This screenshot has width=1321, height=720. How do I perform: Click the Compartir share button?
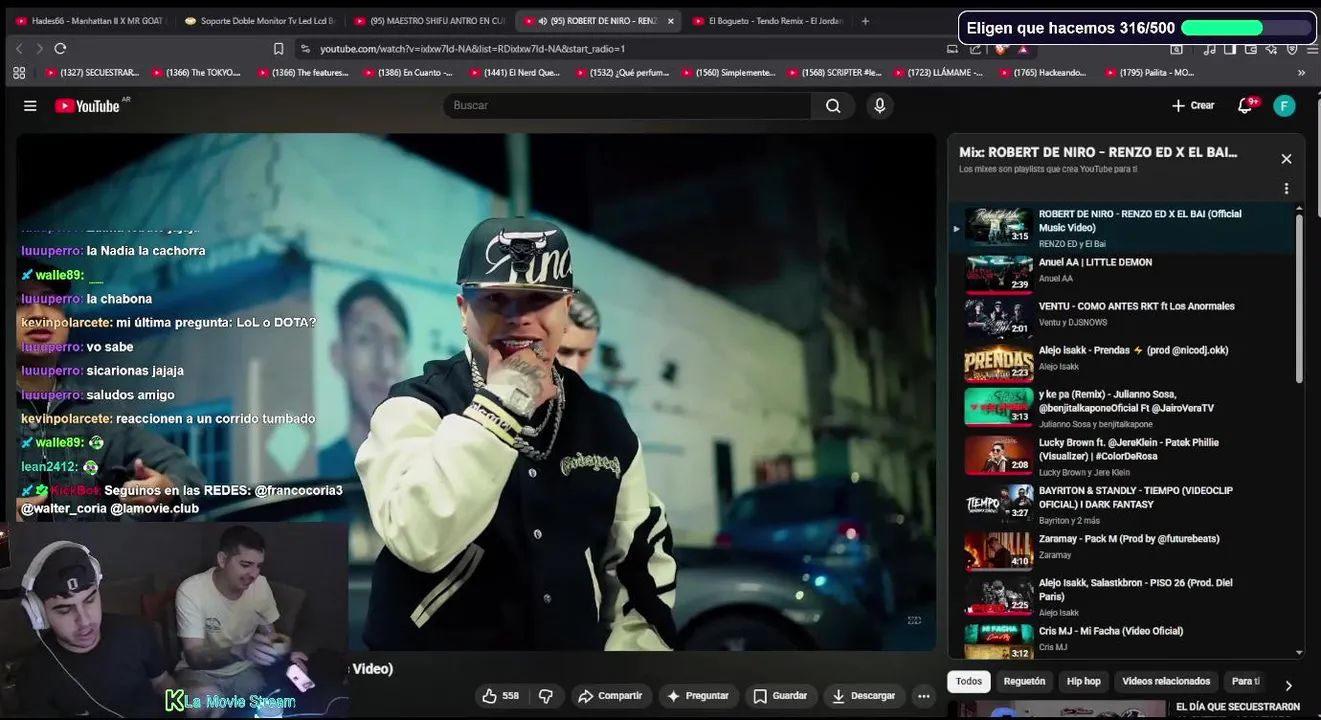[610, 696]
